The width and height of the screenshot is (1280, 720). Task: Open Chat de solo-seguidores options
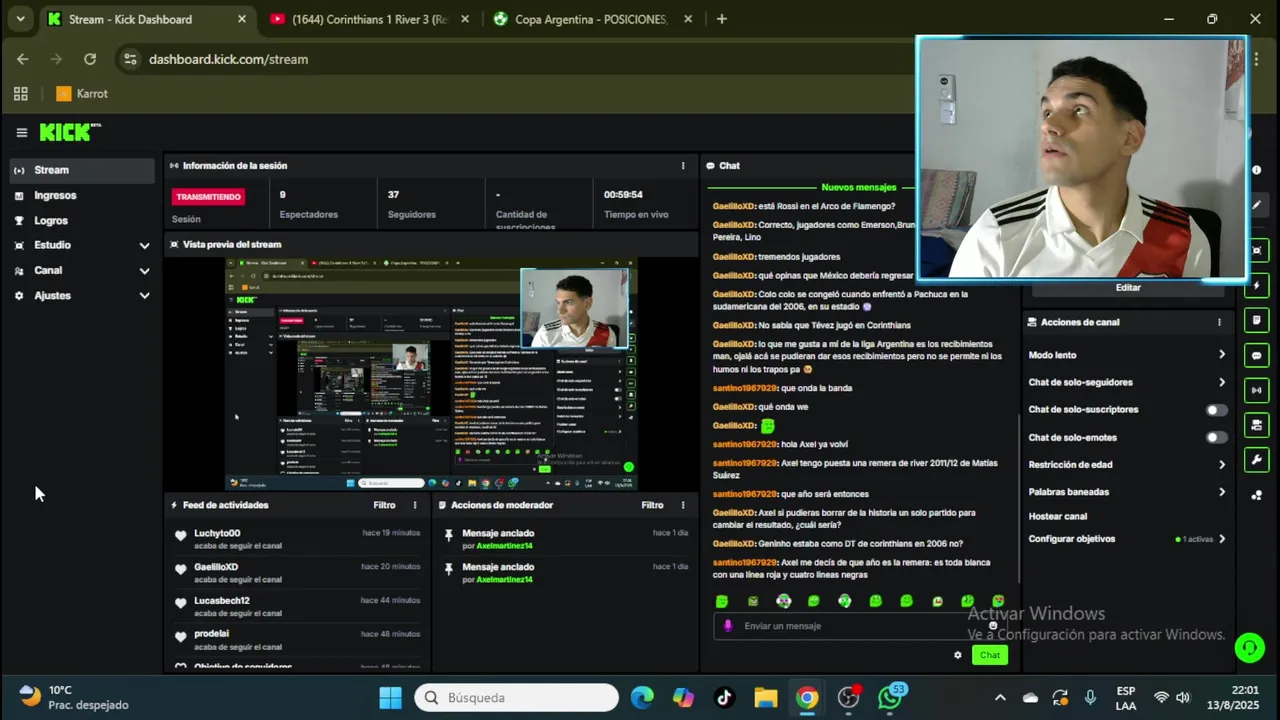pyautogui.click(x=1127, y=382)
